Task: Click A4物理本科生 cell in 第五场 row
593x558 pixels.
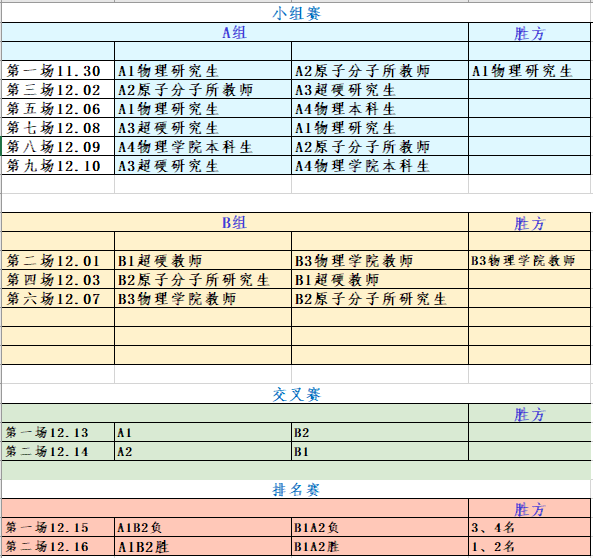Action: (380, 108)
